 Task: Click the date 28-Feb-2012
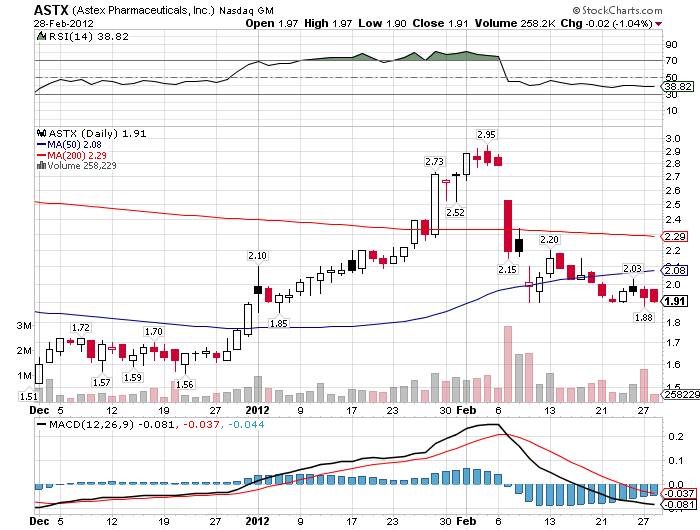pyautogui.click(x=63, y=23)
